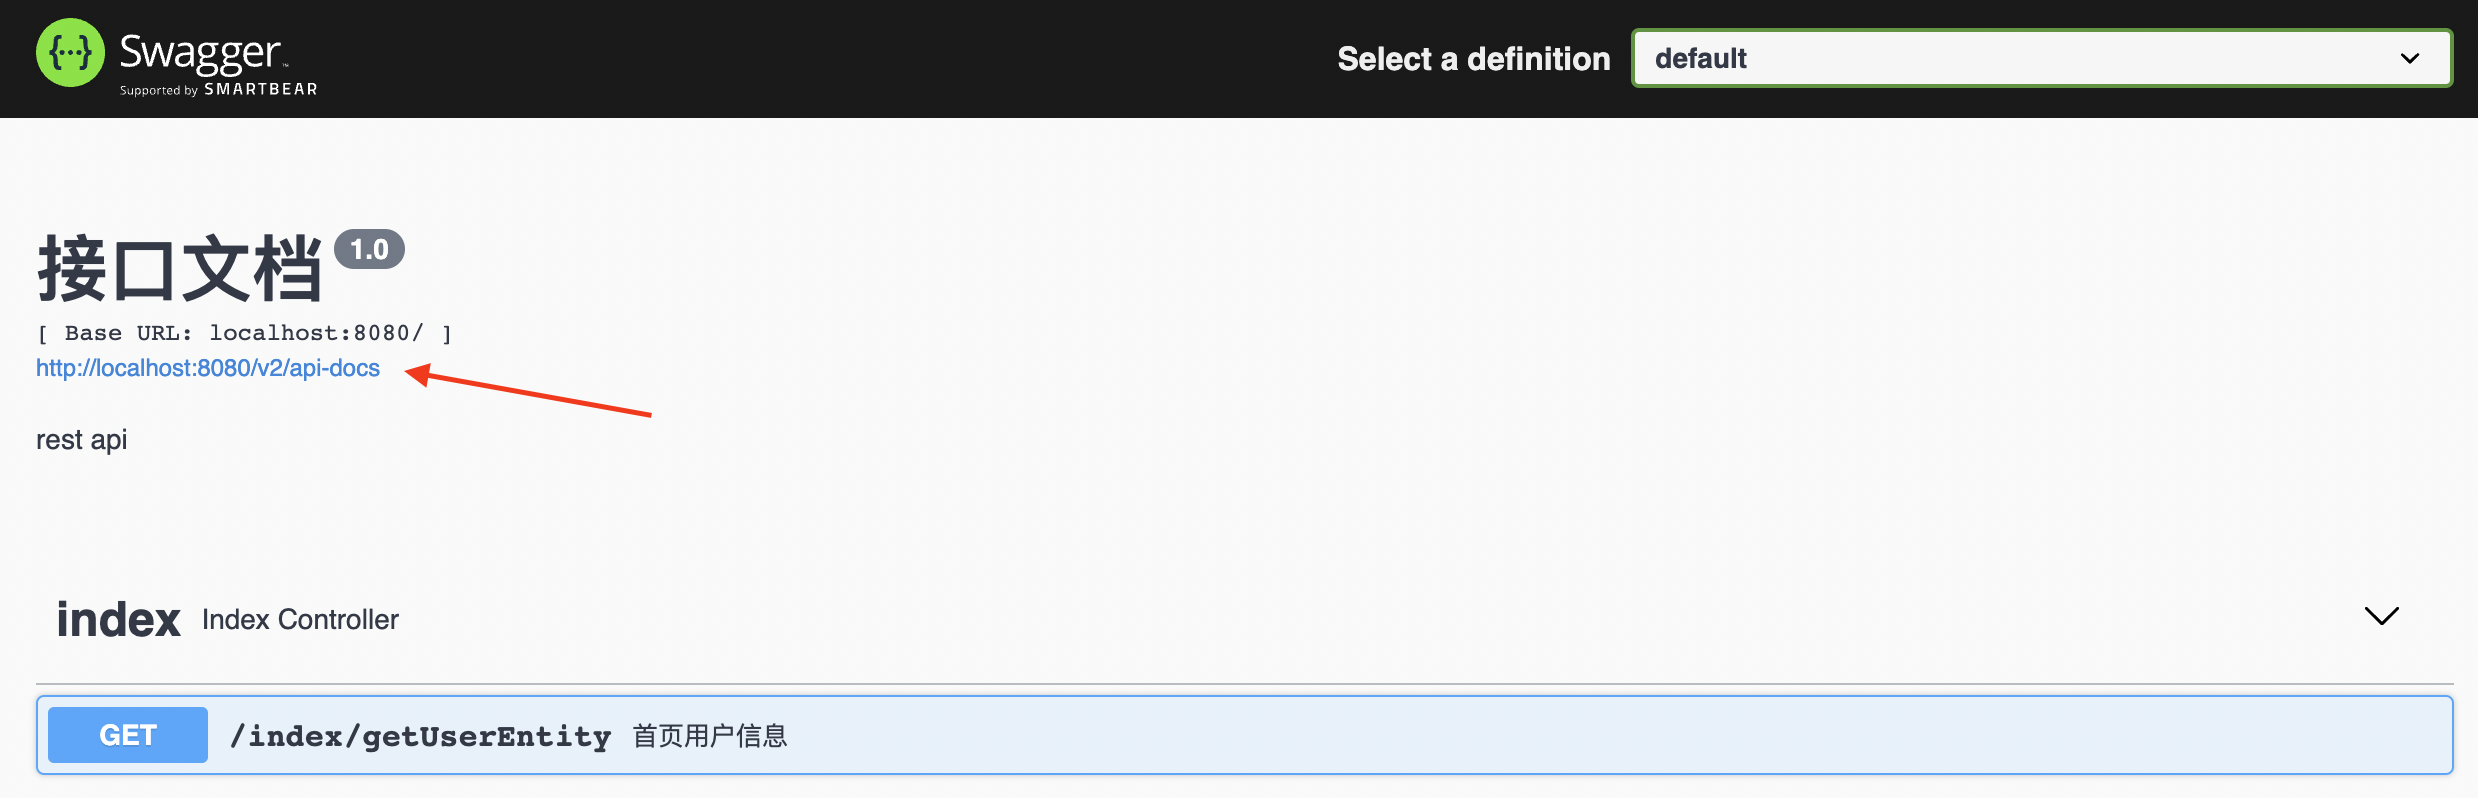Click the 'Index Controller' description
This screenshot has width=2478, height=798.
(x=300, y=620)
